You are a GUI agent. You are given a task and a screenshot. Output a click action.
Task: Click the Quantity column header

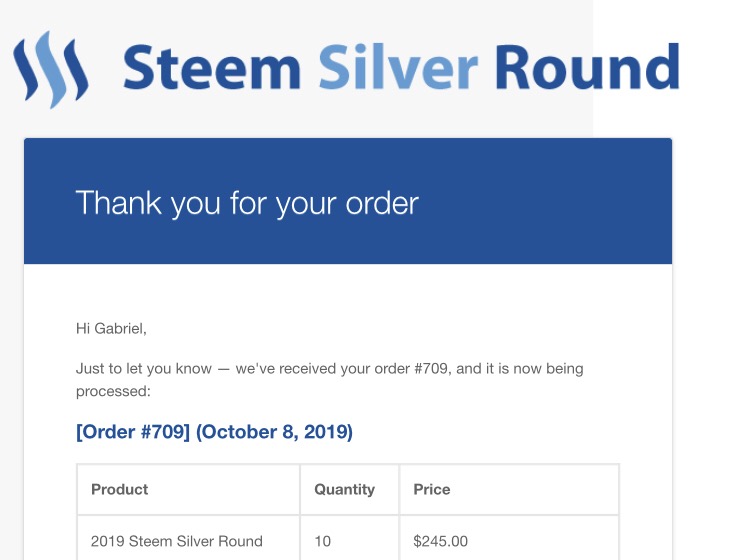[344, 489]
